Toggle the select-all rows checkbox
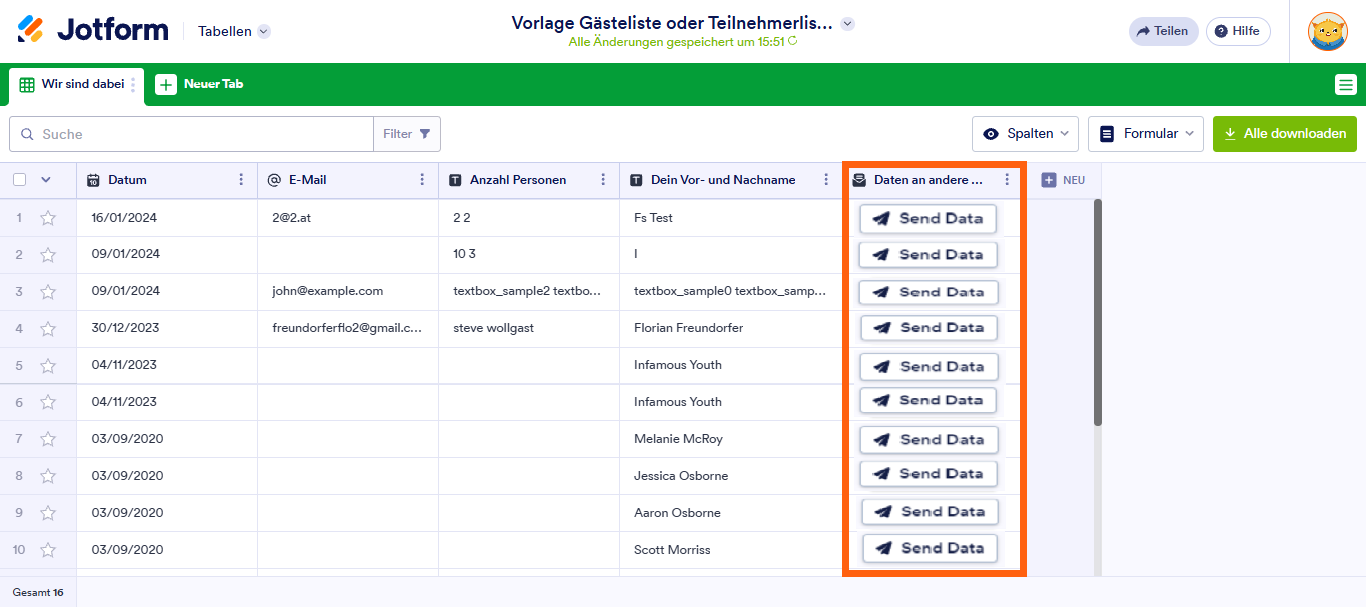The height and width of the screenshot is (607, 1366). point(20,180)
